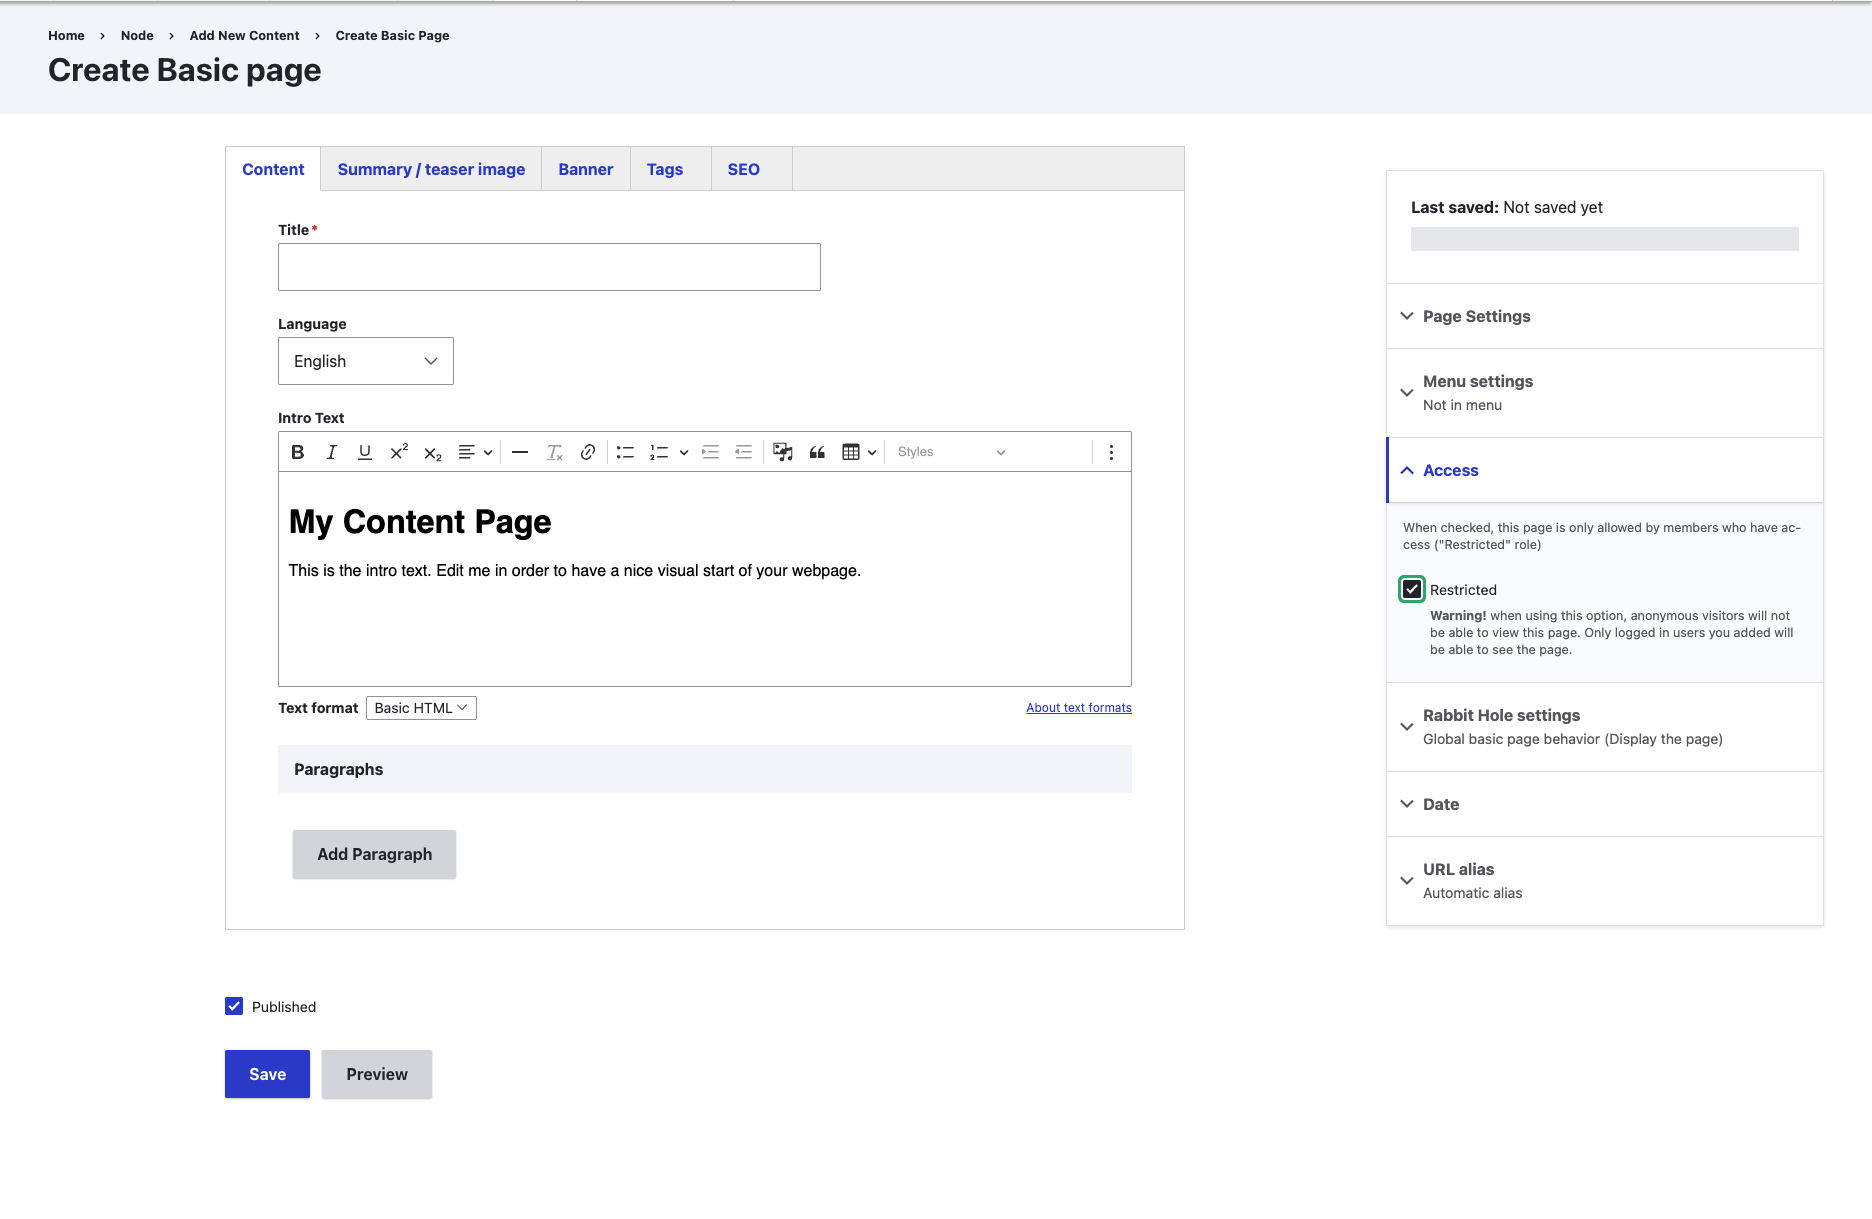Click the decrease indent icon
Screen dimensions: 1872x1219
[x=744, y=452]
